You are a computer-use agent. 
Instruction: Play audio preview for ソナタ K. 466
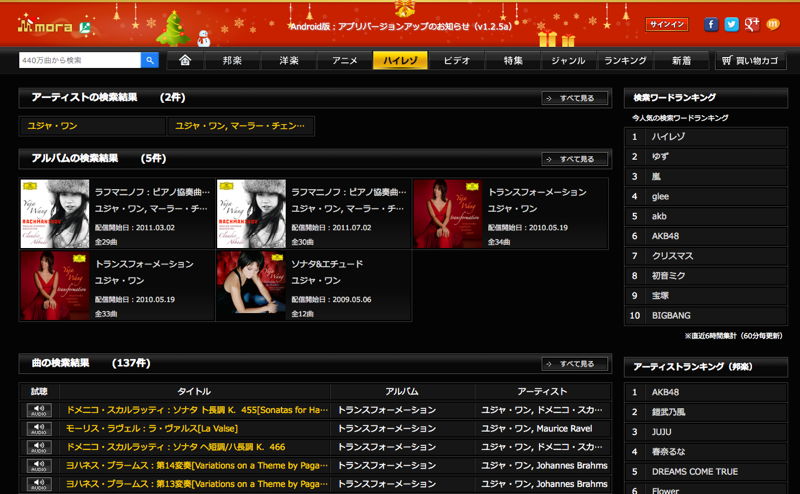coord(39,447)
